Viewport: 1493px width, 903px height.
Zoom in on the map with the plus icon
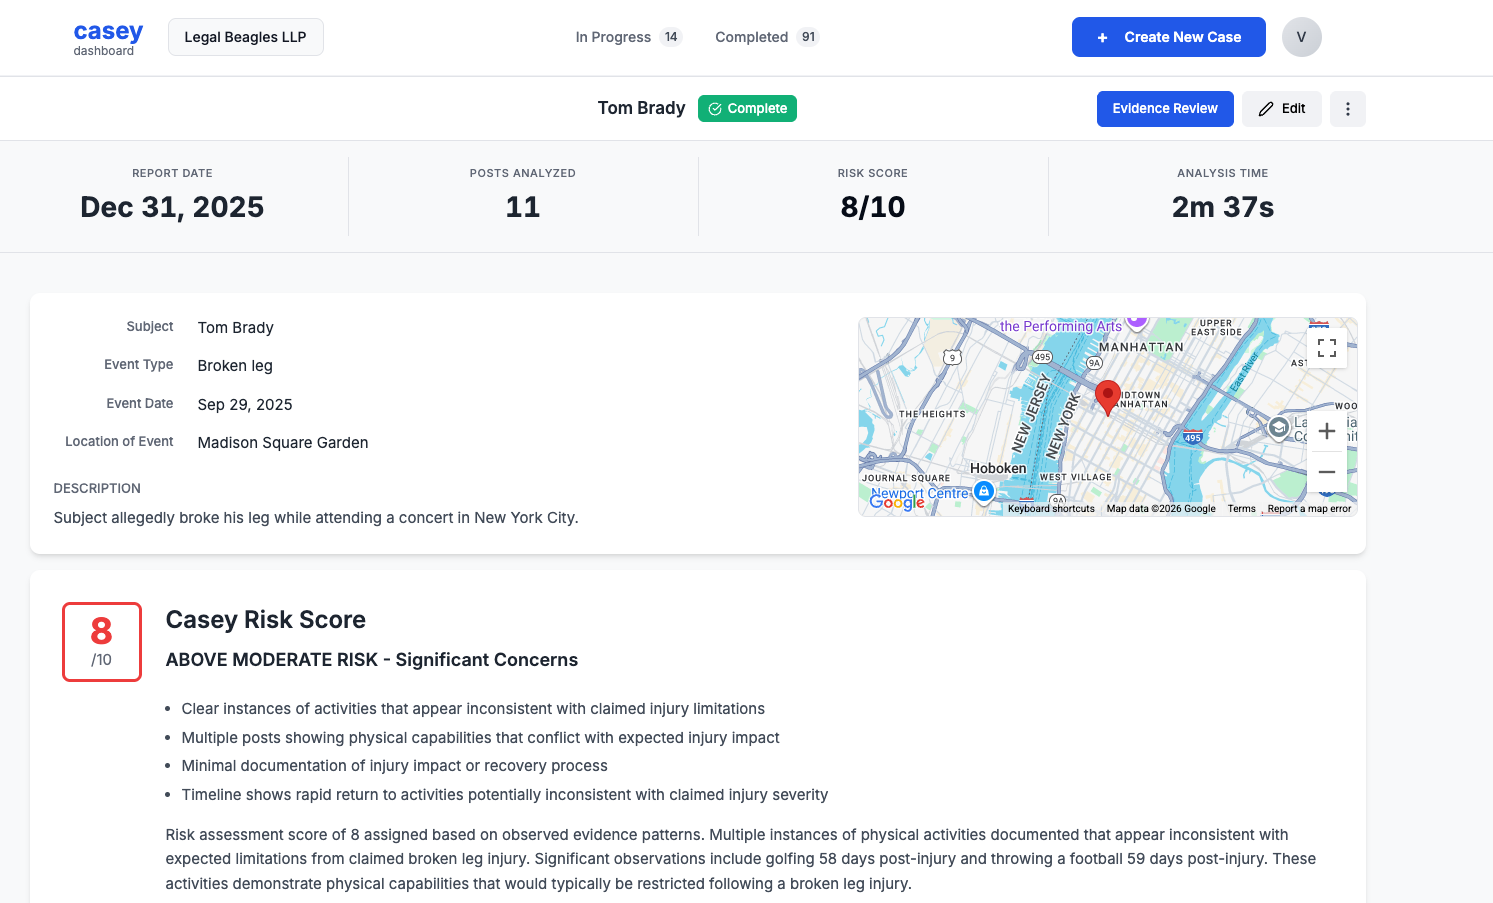click(1327, 430)
